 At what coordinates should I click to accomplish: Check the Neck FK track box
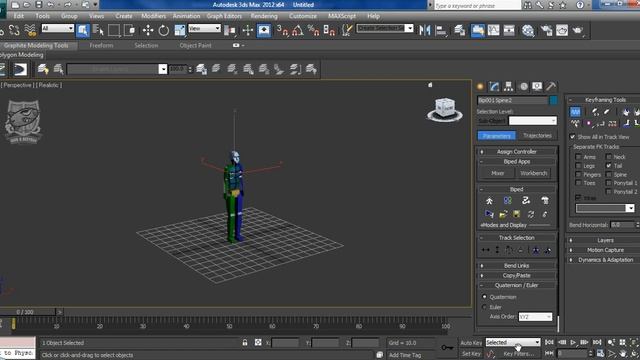click(x=609, y=157)
